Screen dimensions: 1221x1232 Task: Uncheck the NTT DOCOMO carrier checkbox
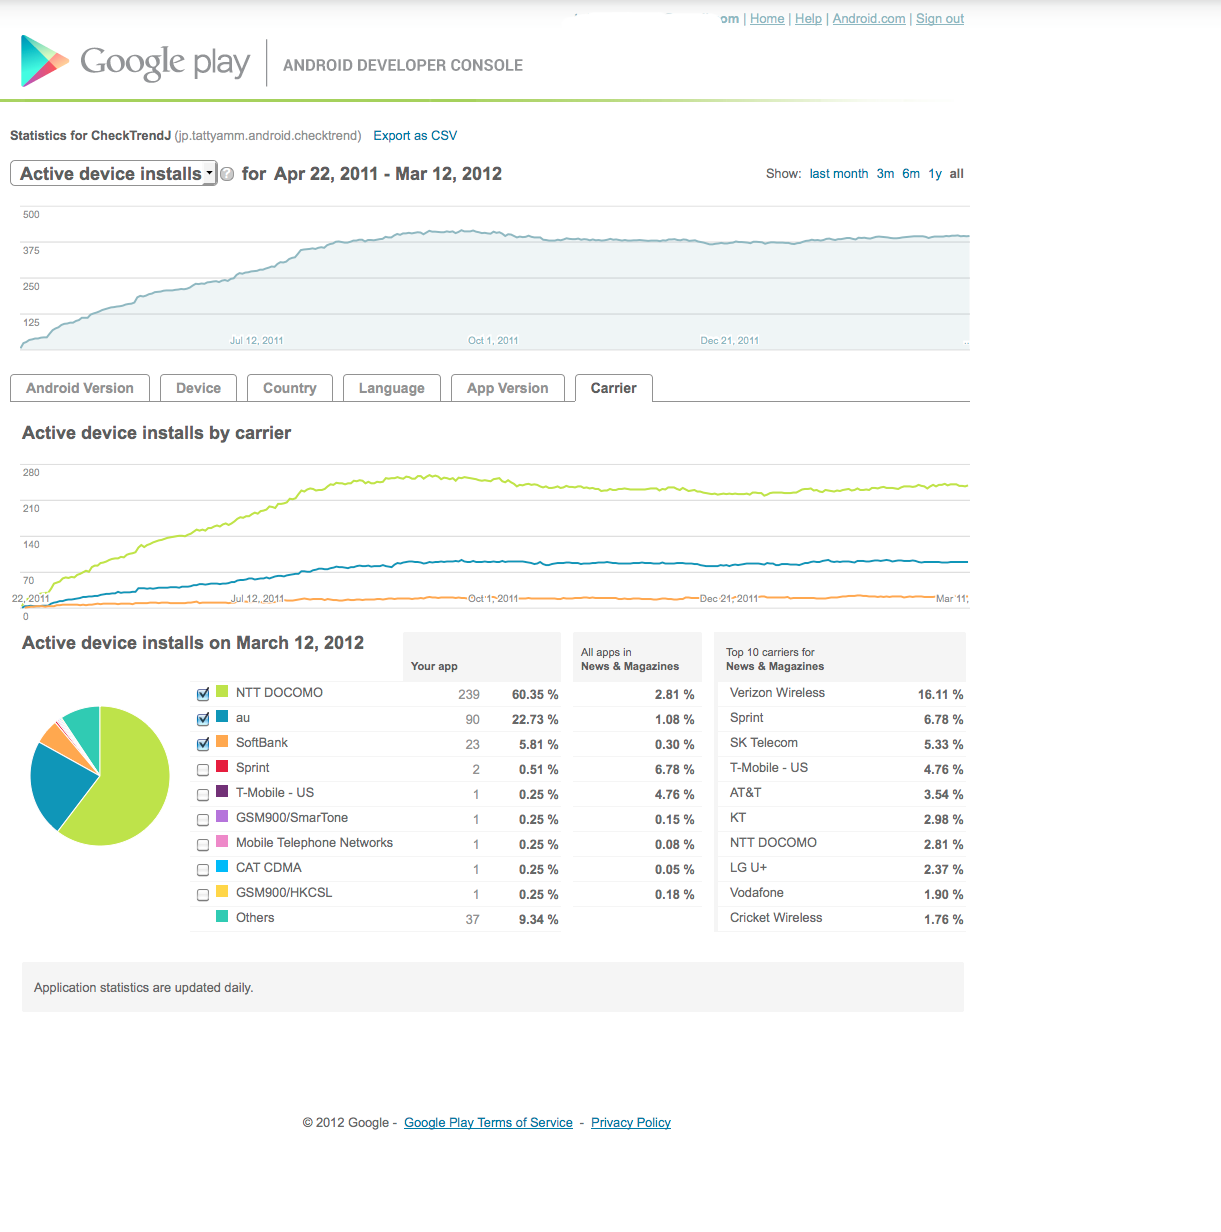(203, 694)
